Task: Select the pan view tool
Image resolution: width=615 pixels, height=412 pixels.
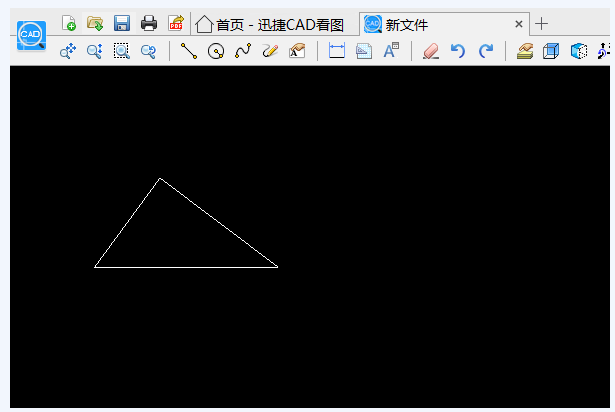Action: pos(68,51)
